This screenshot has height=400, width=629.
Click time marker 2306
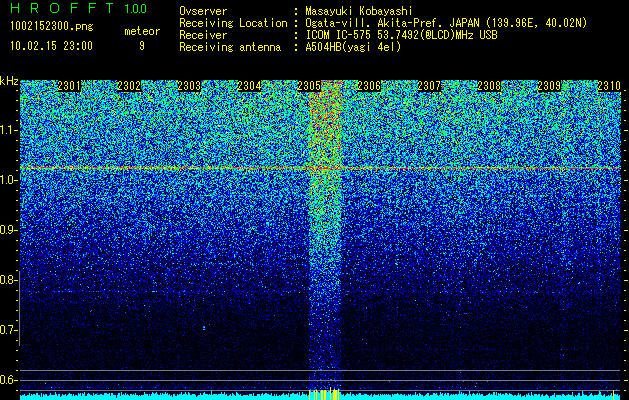click(x=369, y=86)
